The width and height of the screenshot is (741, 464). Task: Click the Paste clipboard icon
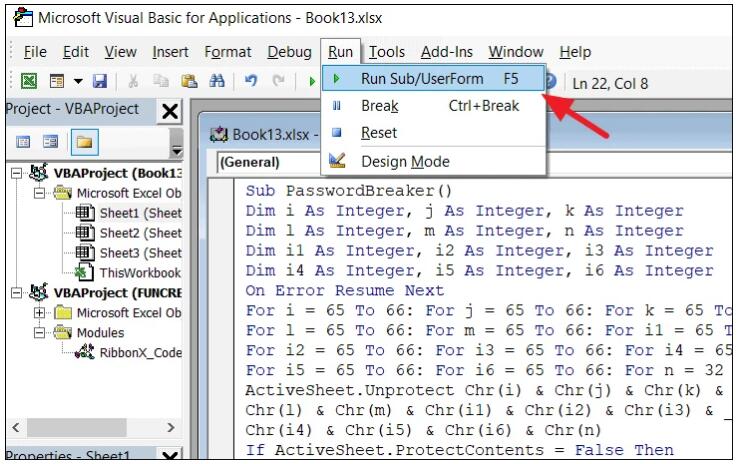[189, 81]
